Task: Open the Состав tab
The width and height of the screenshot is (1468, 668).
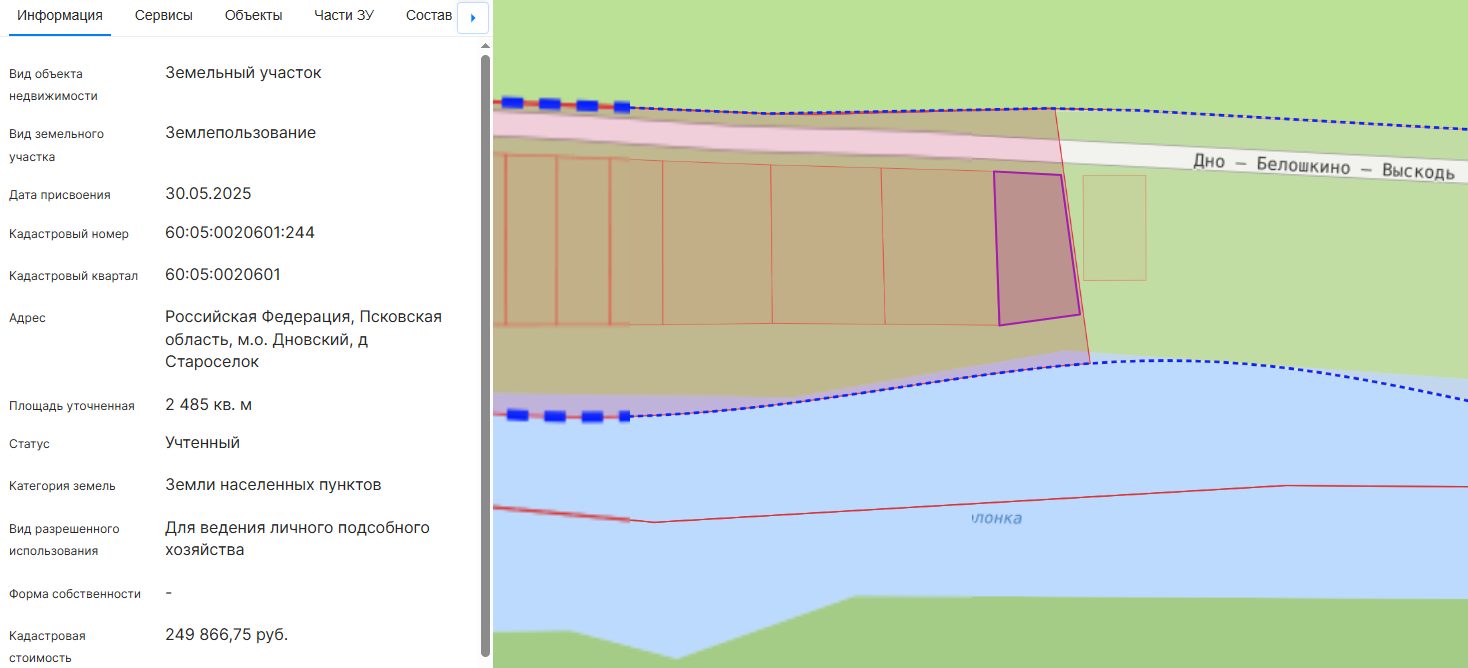Action: click(428, 16)
